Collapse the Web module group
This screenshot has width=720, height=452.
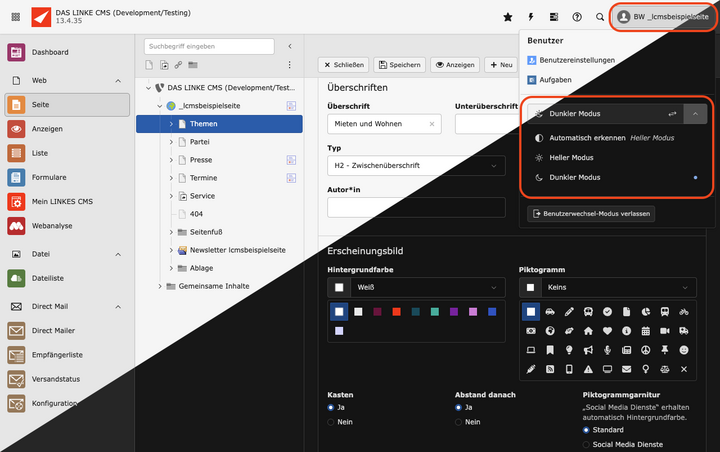point(118,81)
